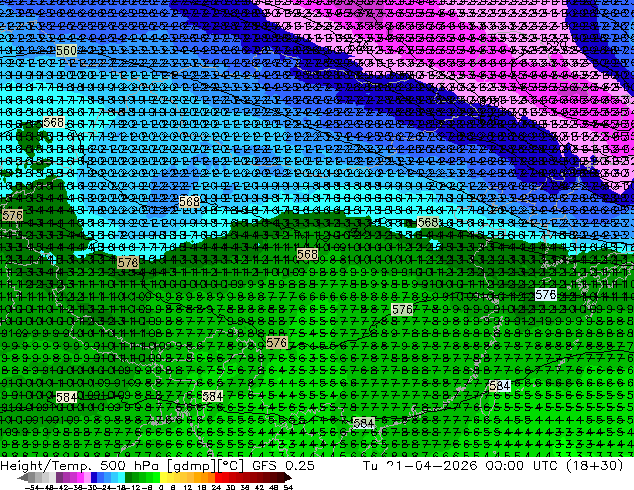
Task: Click the '[gdmp]' unit label
Action: click(192, 466)
